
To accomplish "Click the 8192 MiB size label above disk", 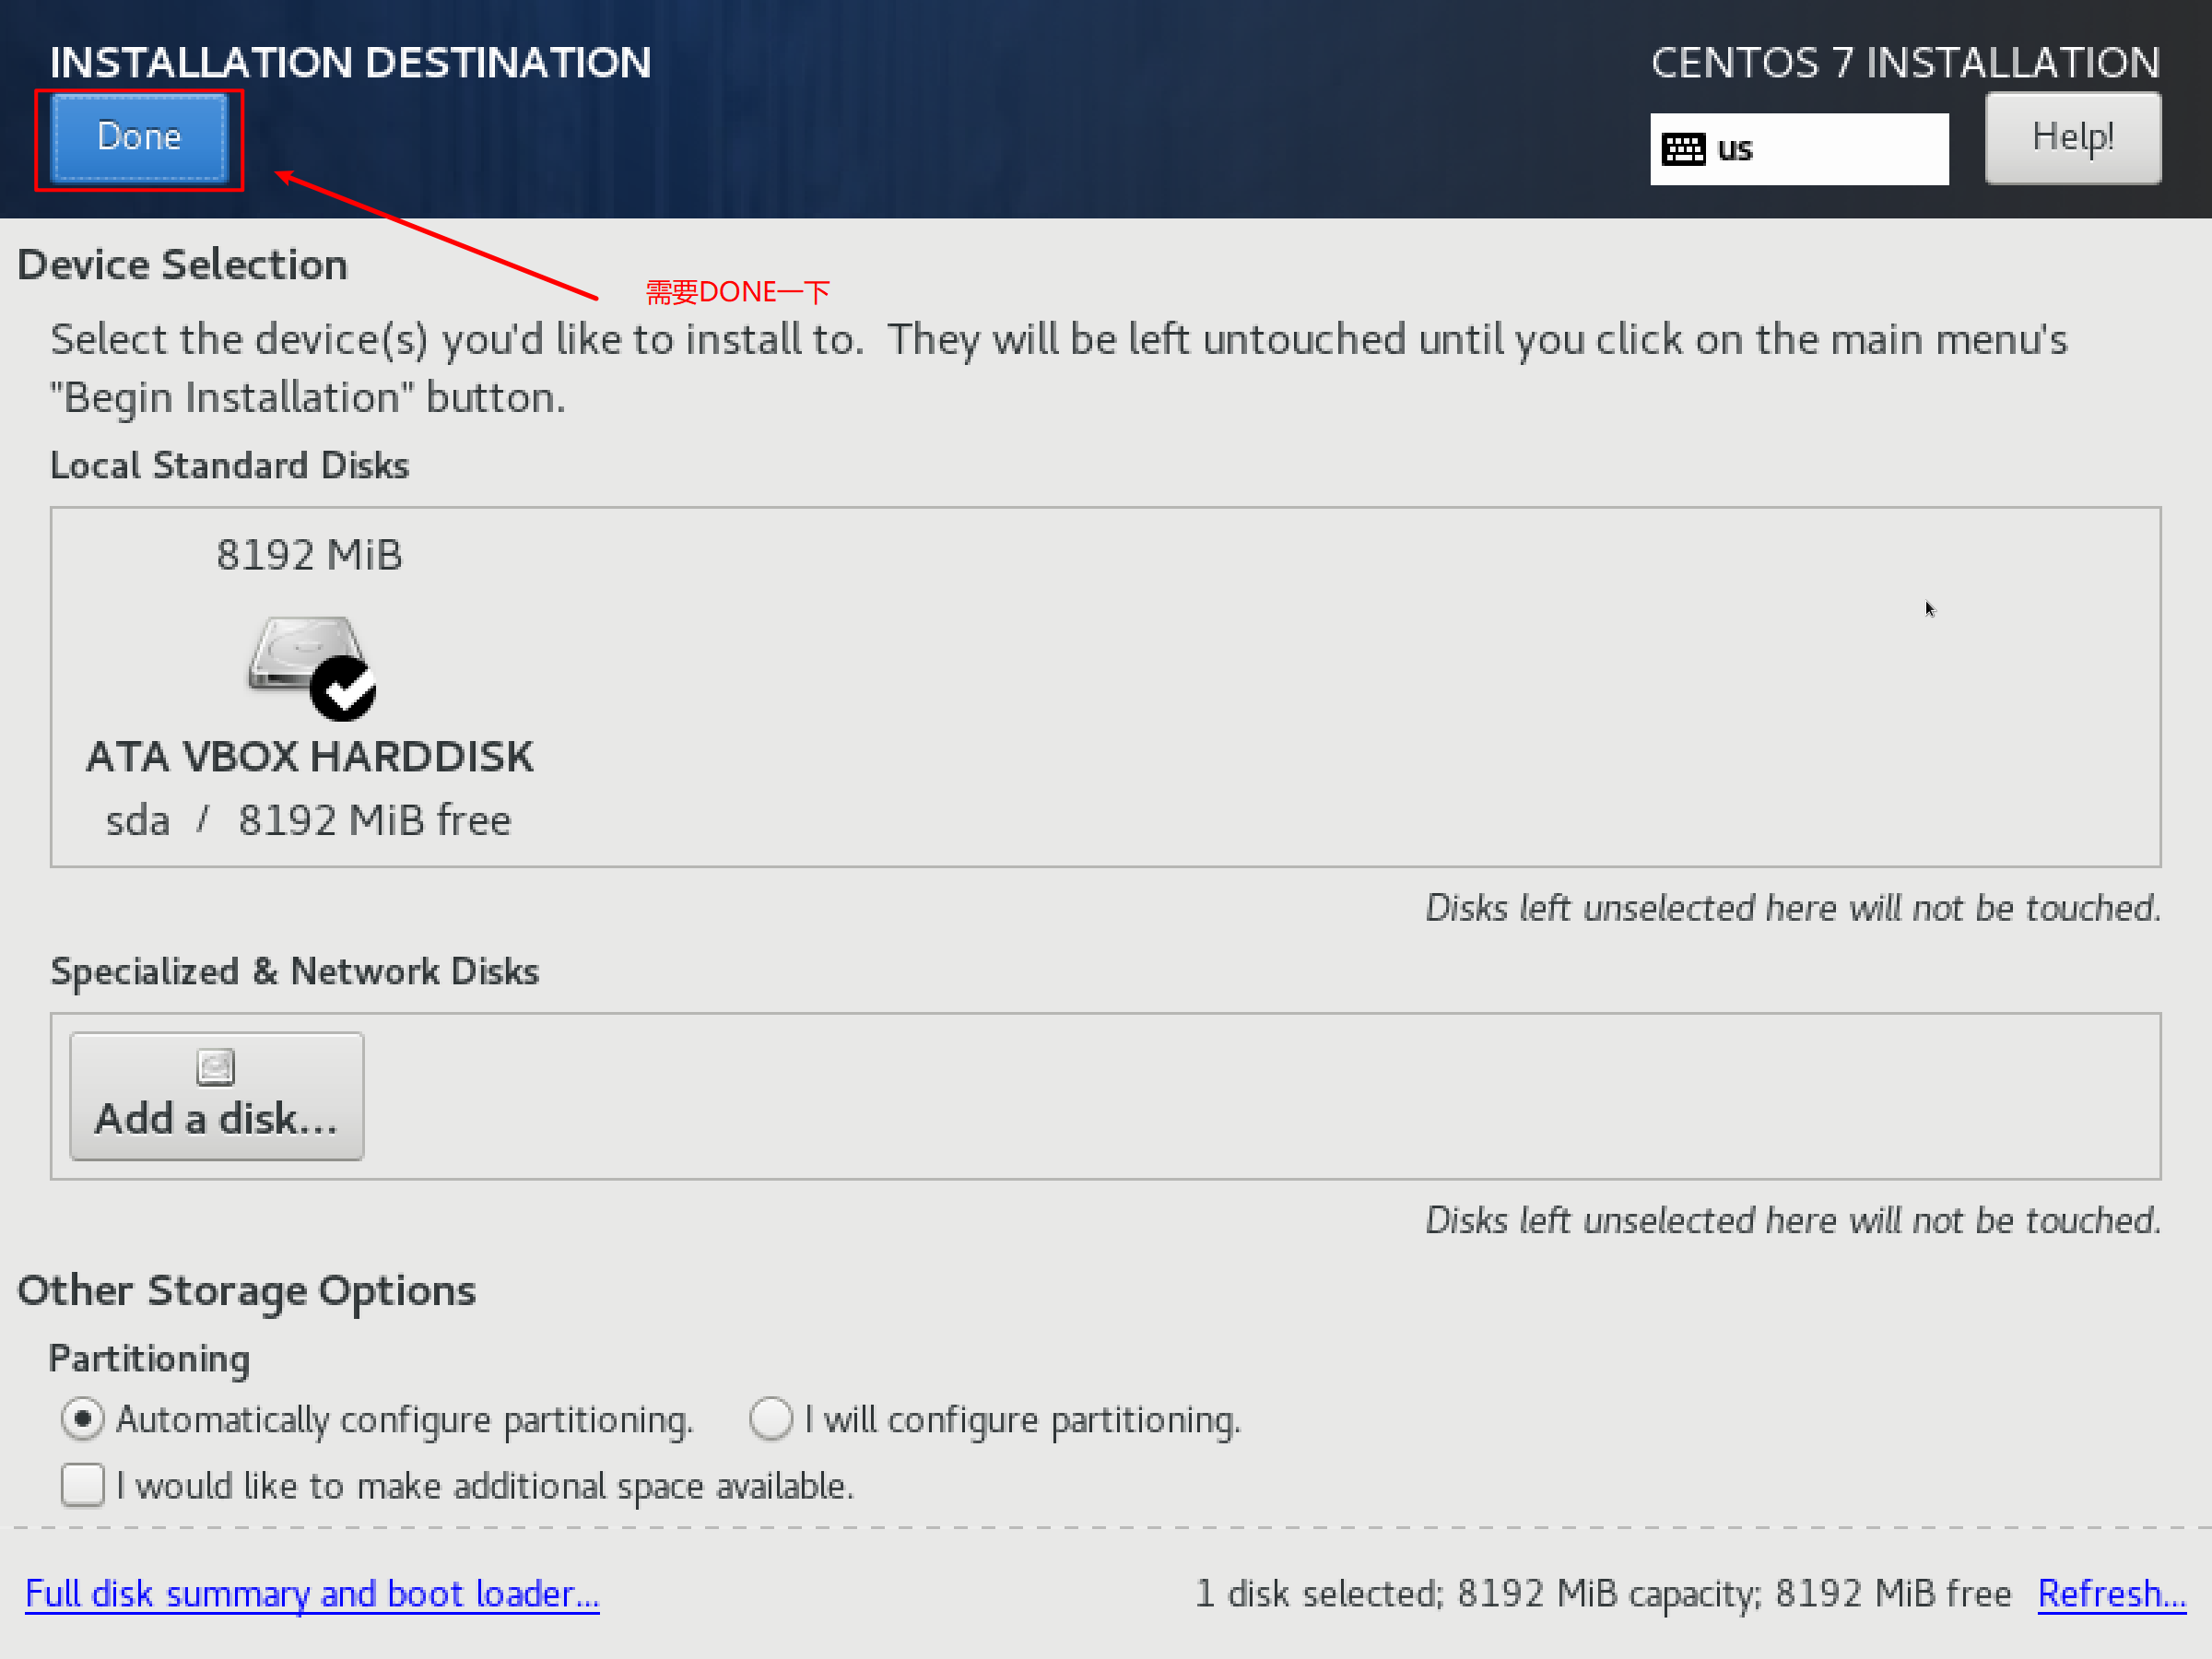I will 310,555.
